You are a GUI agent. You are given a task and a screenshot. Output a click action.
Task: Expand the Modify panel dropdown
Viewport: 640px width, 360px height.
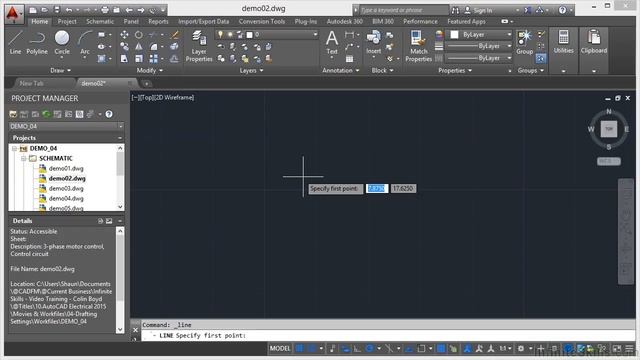click(149, 71)
